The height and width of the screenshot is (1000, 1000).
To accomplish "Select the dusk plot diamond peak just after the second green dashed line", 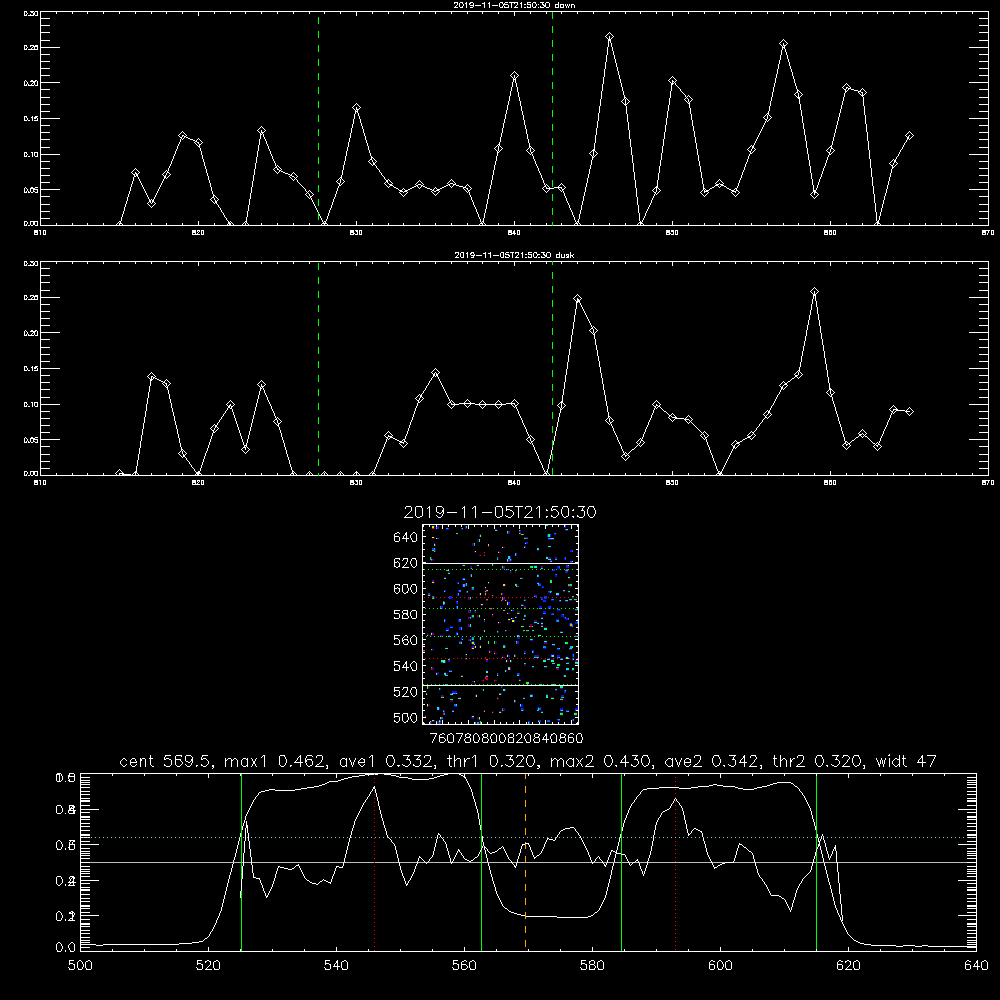I will click(x=578, y=298).
